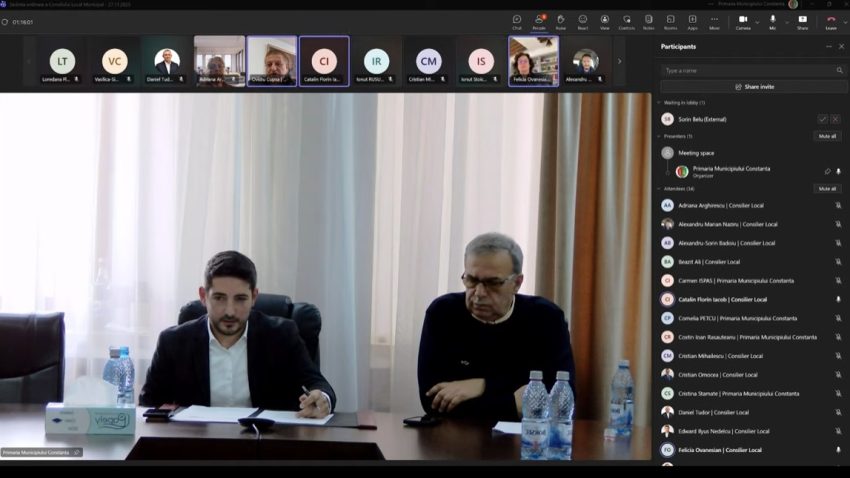Select Loredana LT participant tile

tap(62, 61)
